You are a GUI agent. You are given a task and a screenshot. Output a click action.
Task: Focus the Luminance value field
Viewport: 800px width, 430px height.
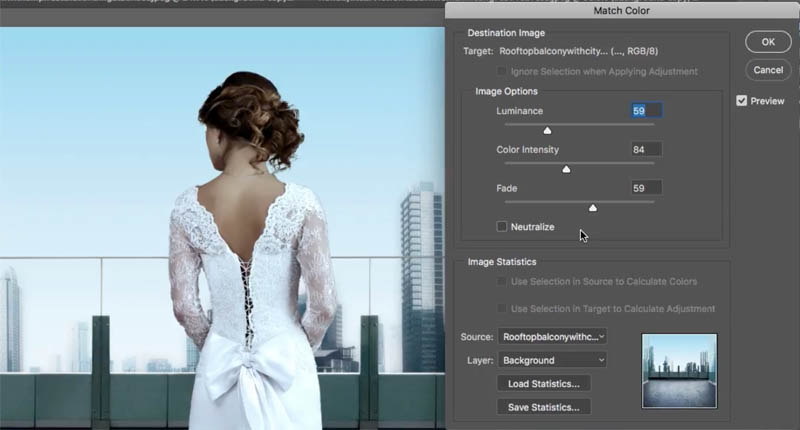(646, 111)
